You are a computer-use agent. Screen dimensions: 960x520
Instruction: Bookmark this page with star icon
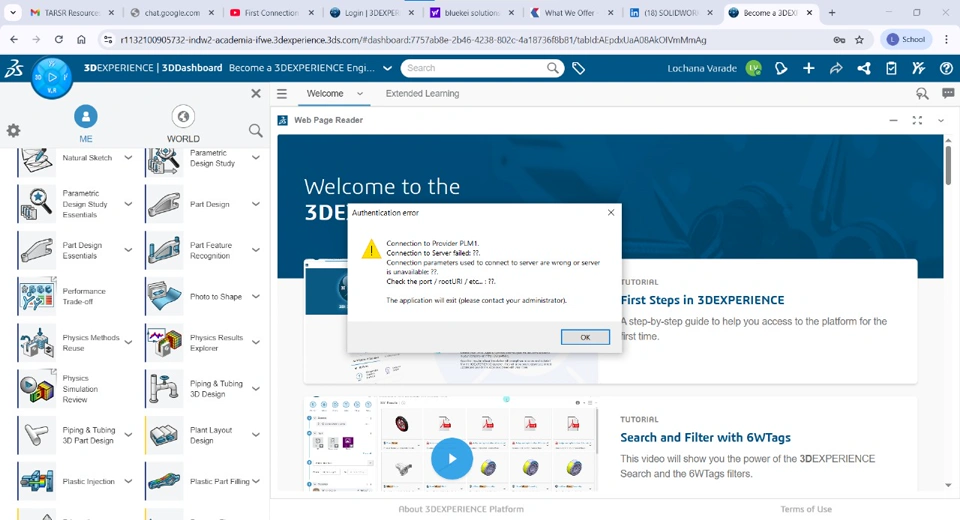click(x=860, y=40)
